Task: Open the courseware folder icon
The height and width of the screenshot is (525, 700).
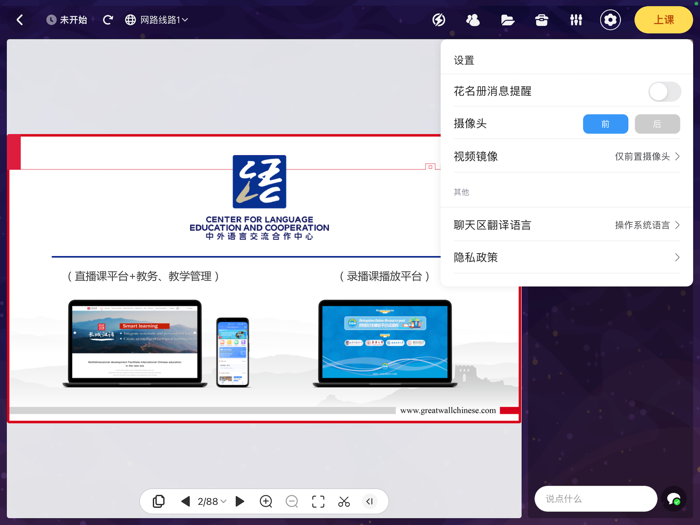Action: 507,20
